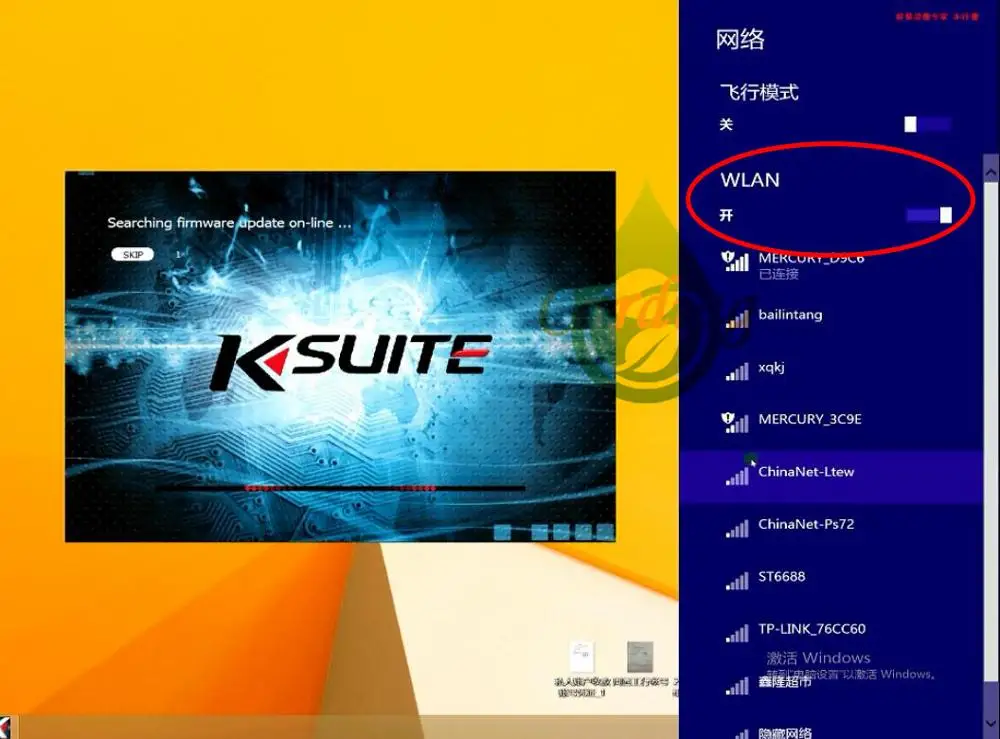This screenshot has height=739, width=1000.
Task: Click the 'Searching firmware update on-line' message
Action: [229, 223]
